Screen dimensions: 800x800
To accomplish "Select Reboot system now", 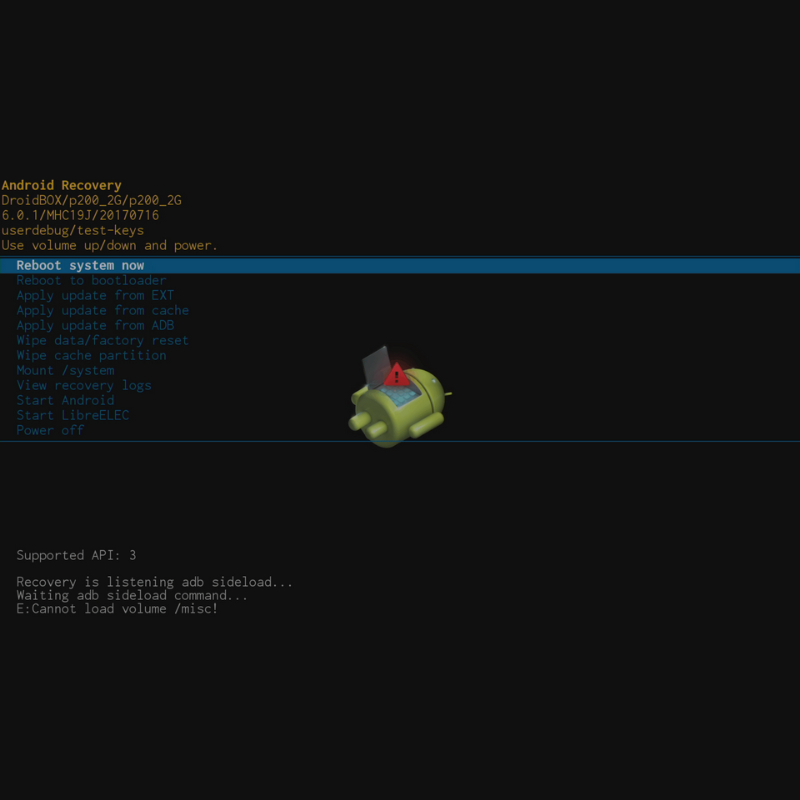I will pyautogui.click(x=80, y=266).
